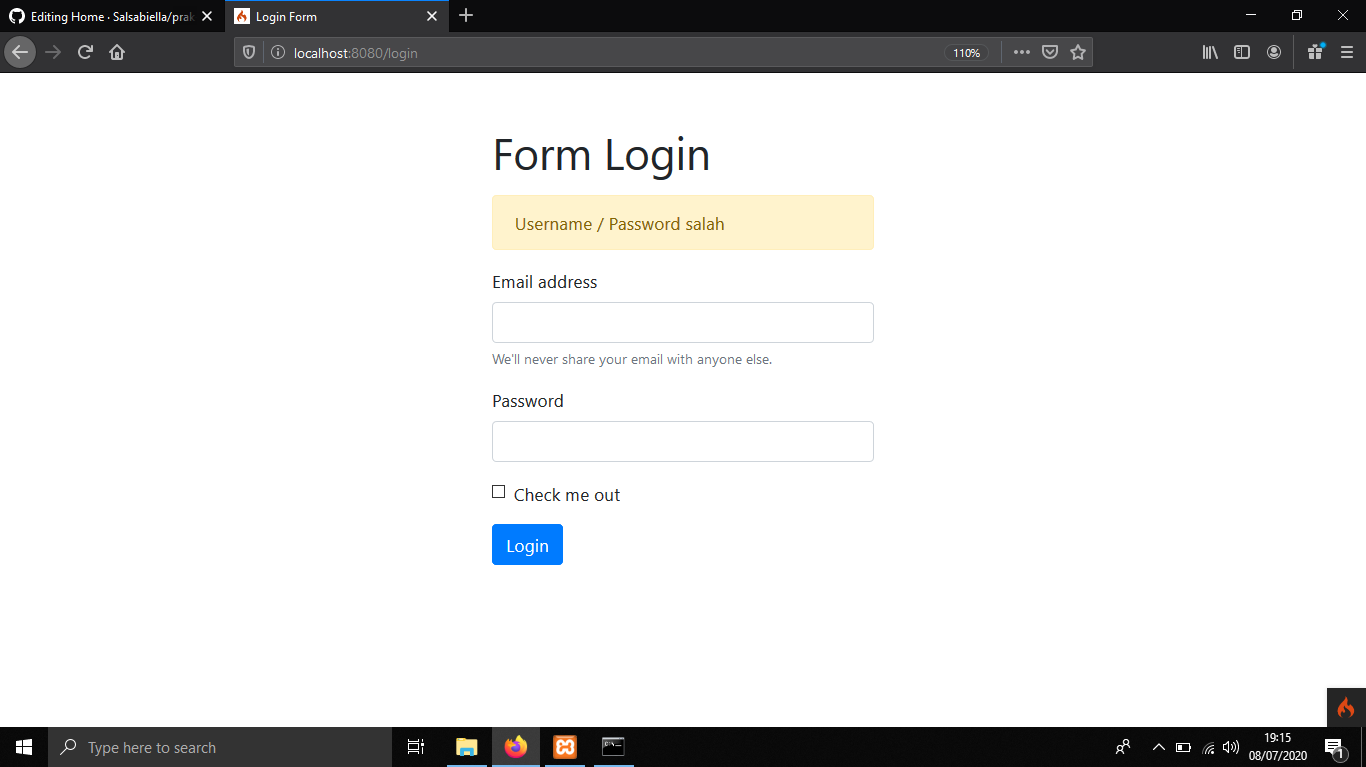Open the Action Center notifications

(x=1333, y=747)
